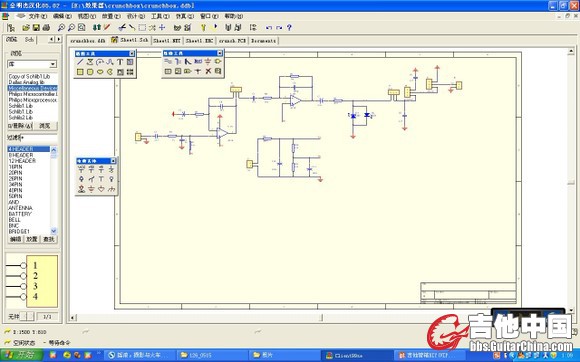The width and height of the screenshot is (580, 362).
Task: Click the Print icon in the main toolbar
Action: pyautogui.click(x=46, y=27)
